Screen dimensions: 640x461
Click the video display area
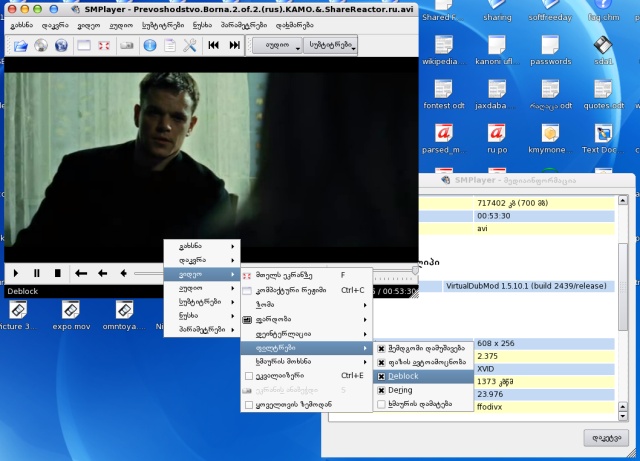coord(211,159)
